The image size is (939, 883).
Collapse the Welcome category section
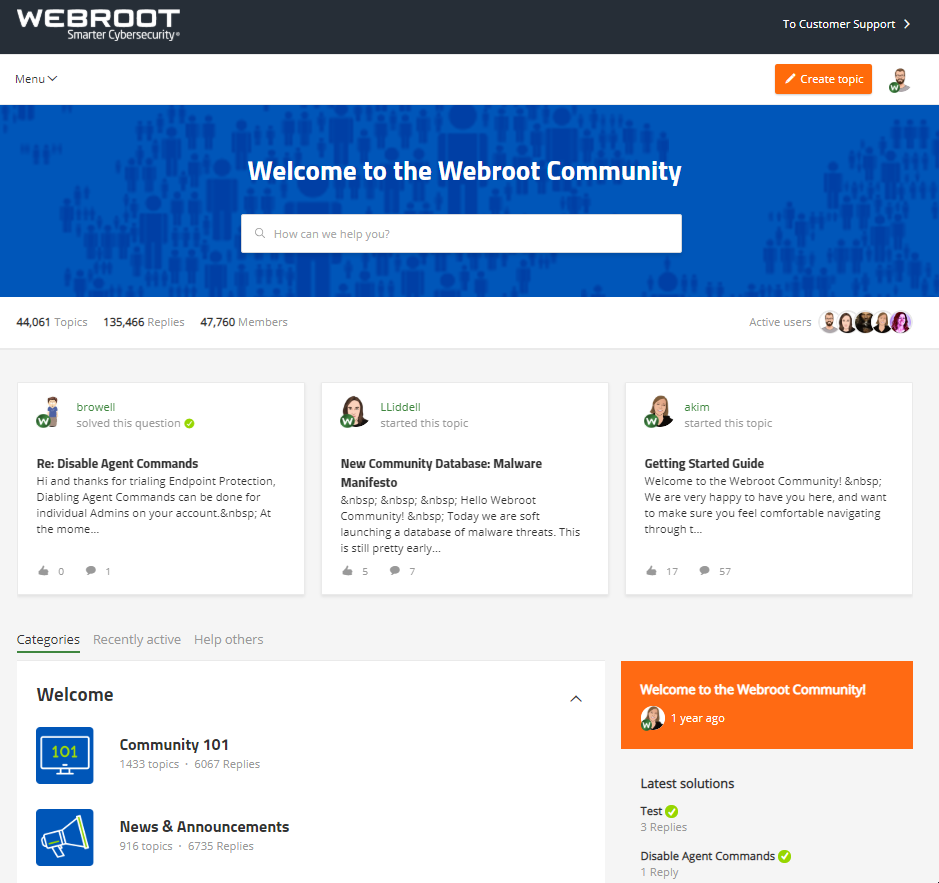coord(576,698)
